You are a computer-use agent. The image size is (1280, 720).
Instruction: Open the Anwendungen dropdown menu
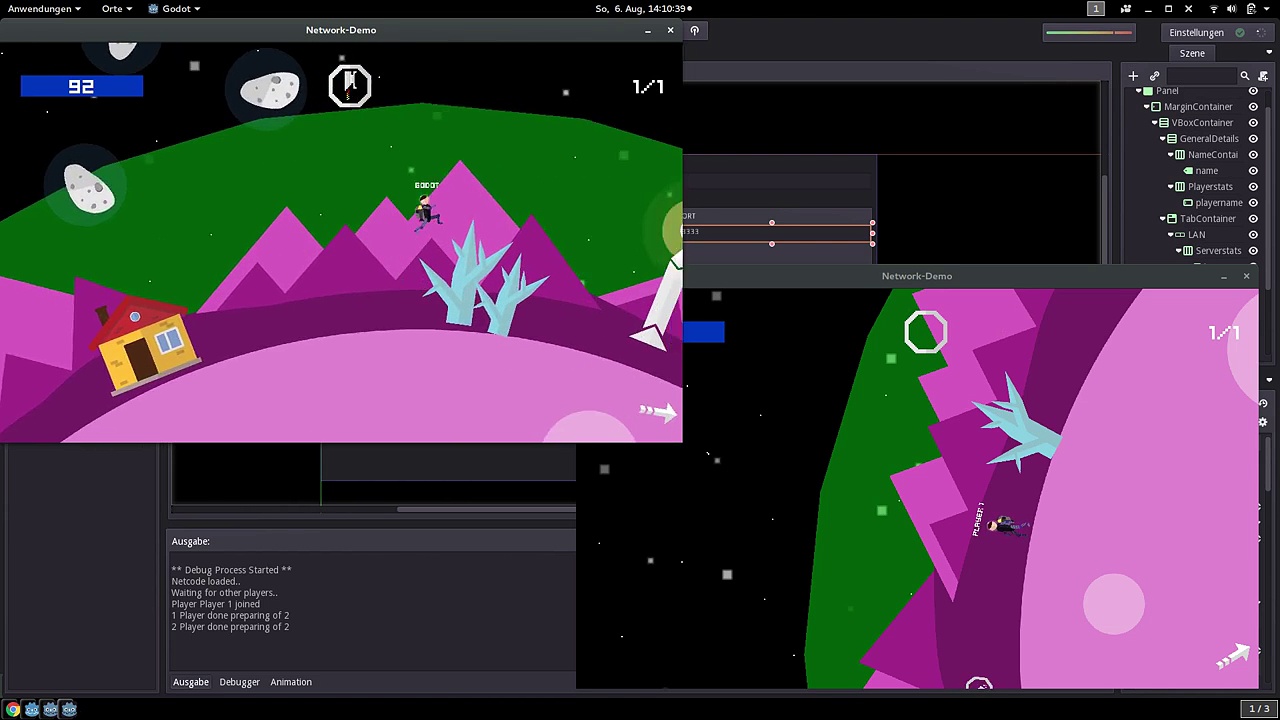[45, 9]
